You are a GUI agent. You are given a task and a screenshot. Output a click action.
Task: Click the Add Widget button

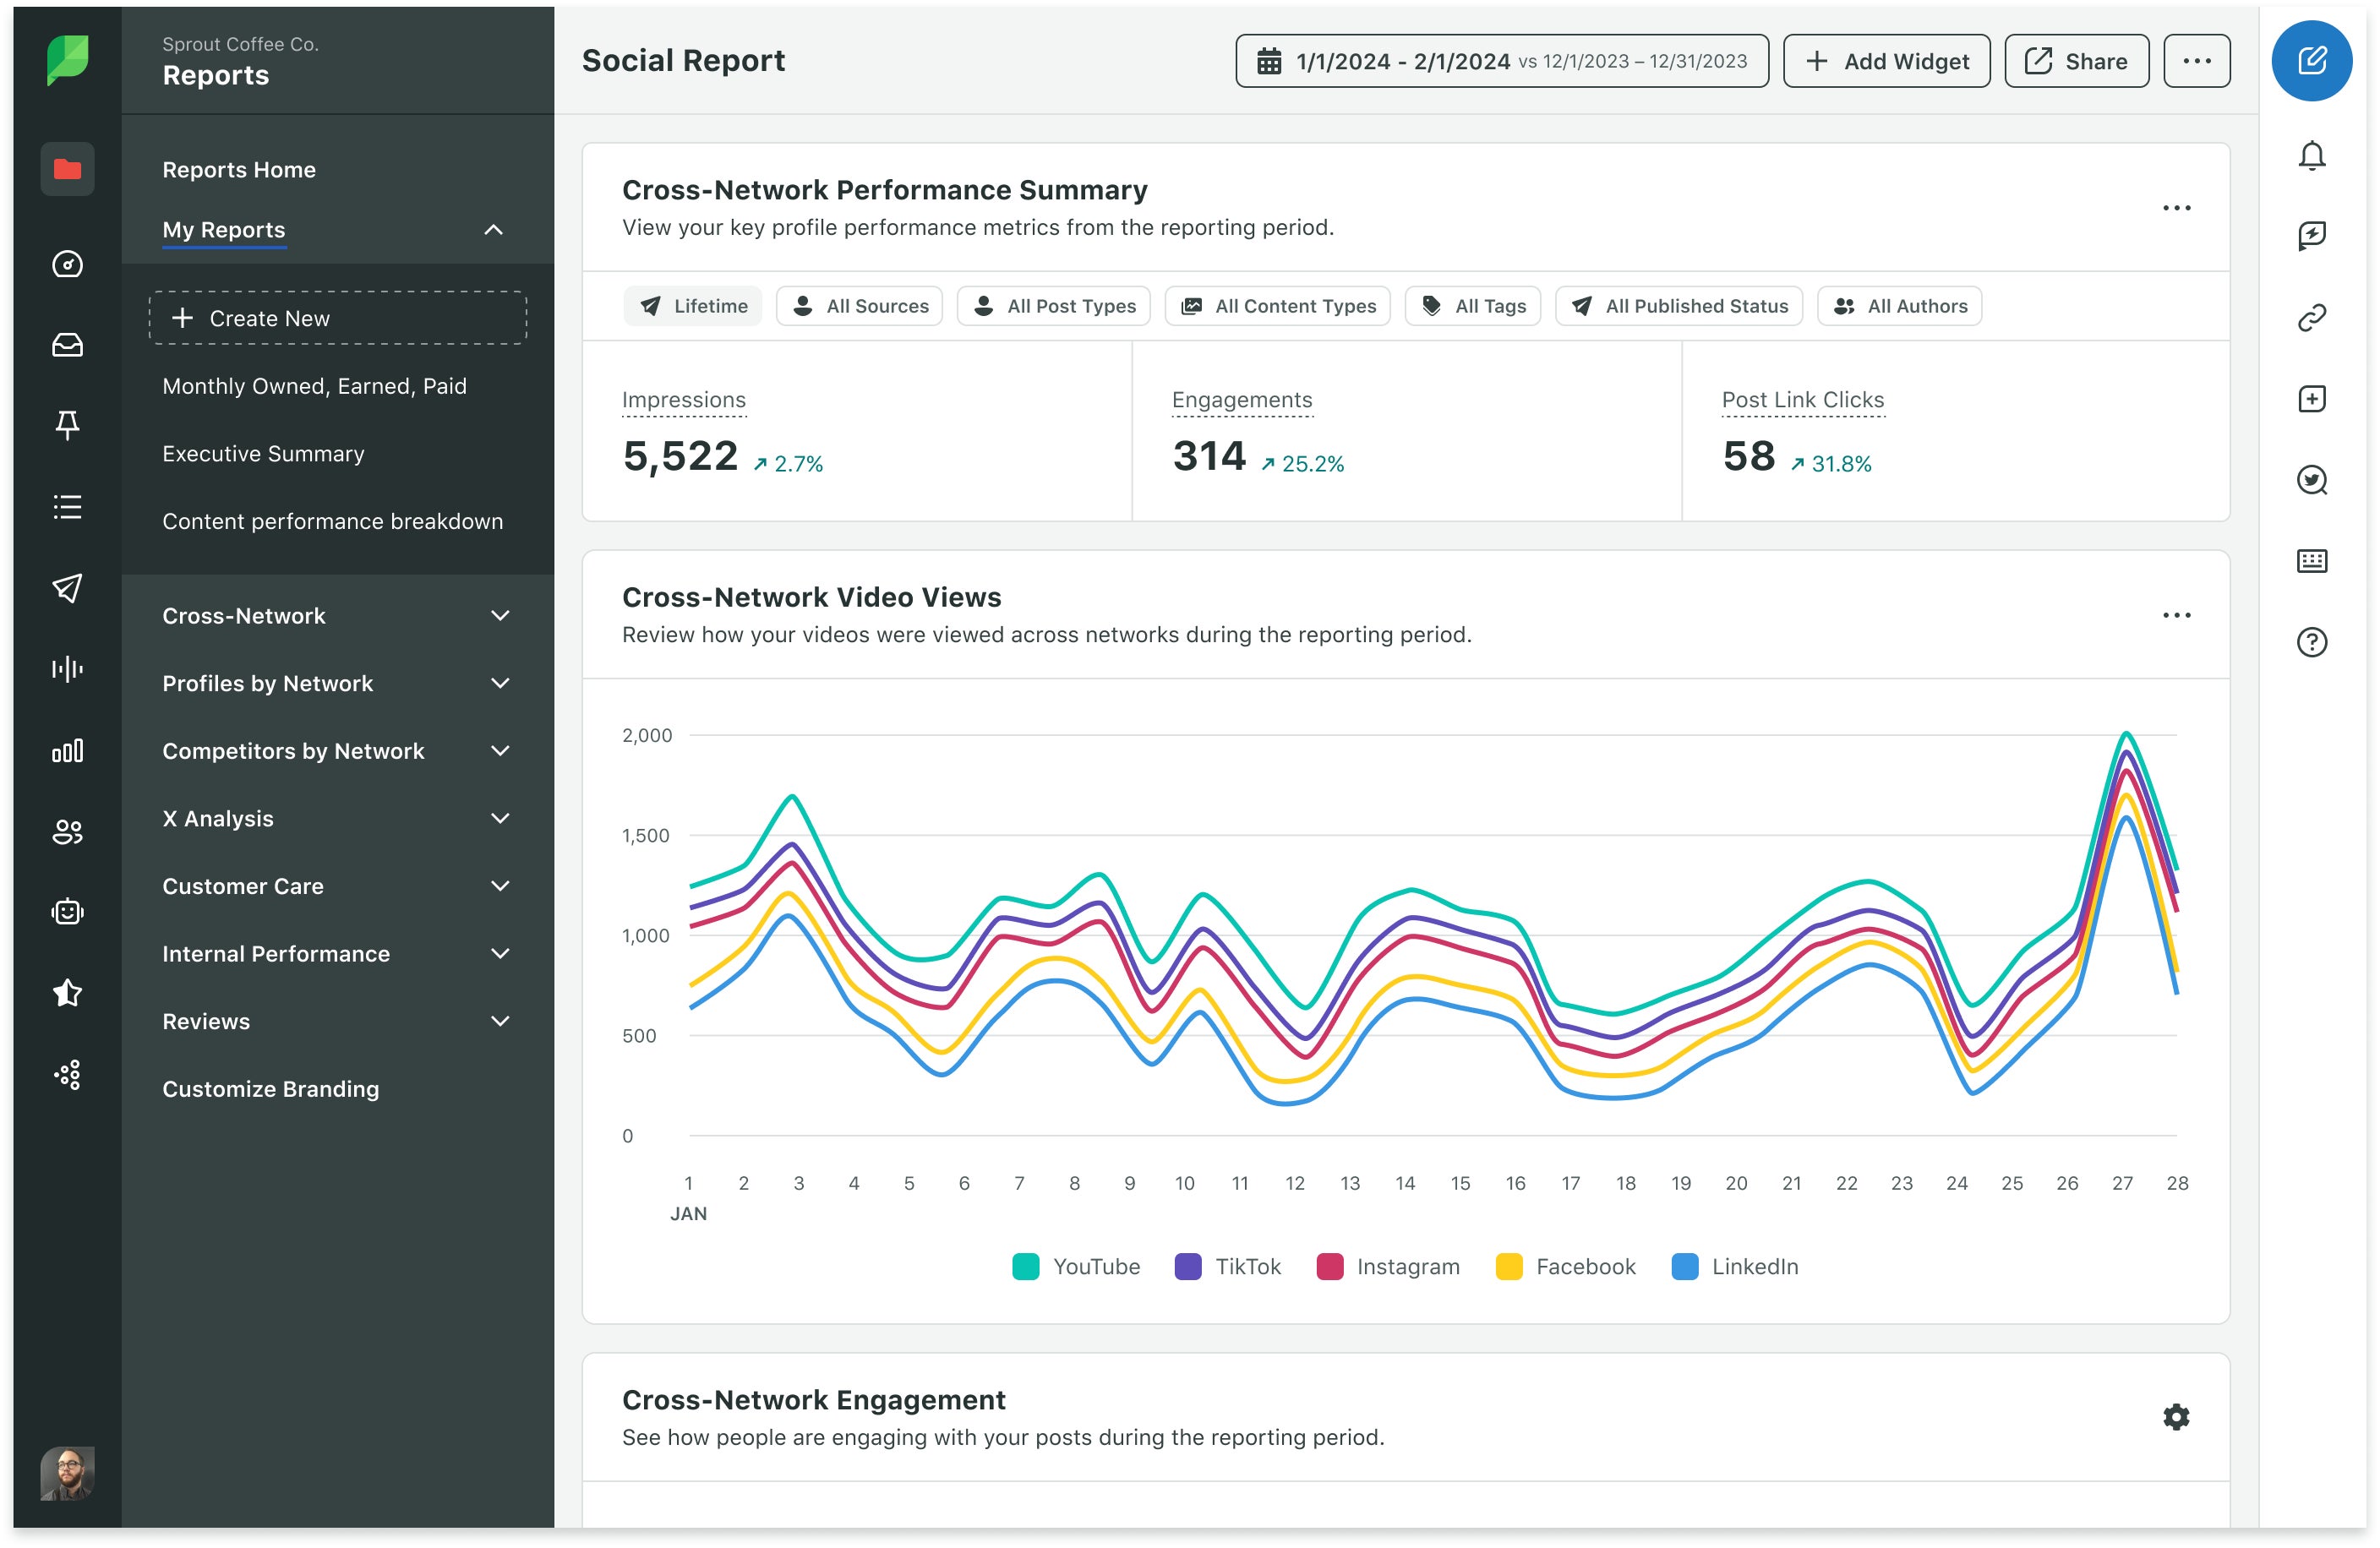coord(1886,61)
